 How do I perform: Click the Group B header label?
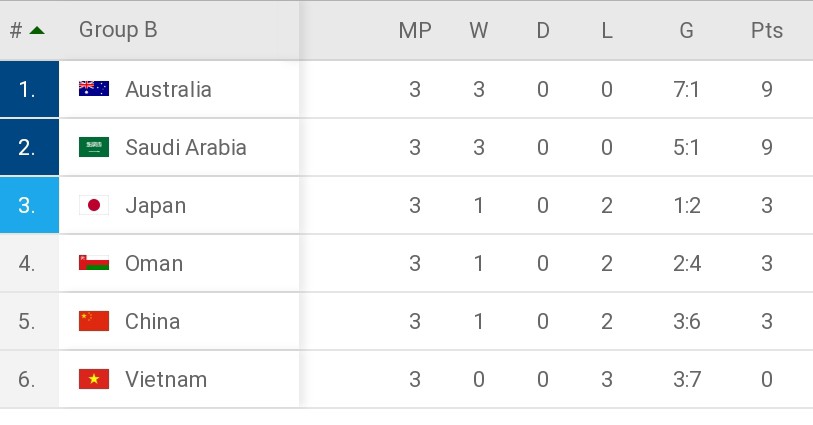118,30
